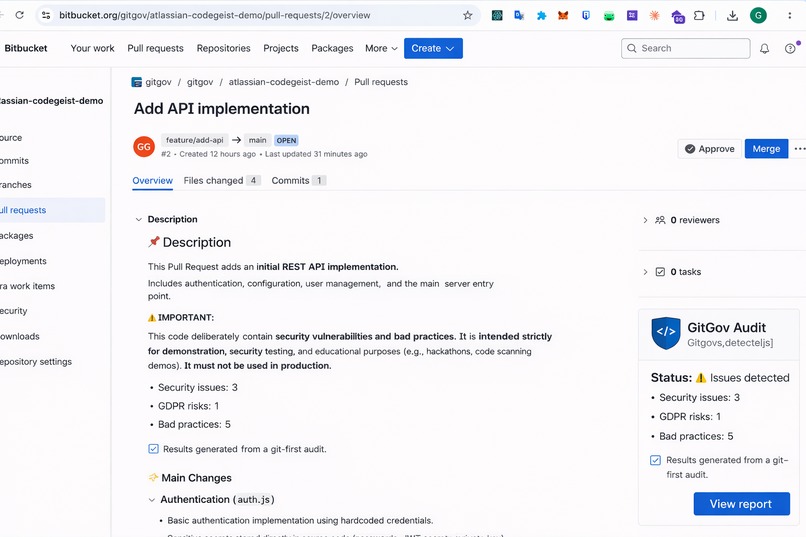The width and height of the screenshot is (806, 537).
Task: Click the purple square extension icon
Action: [x=632, y=15]
